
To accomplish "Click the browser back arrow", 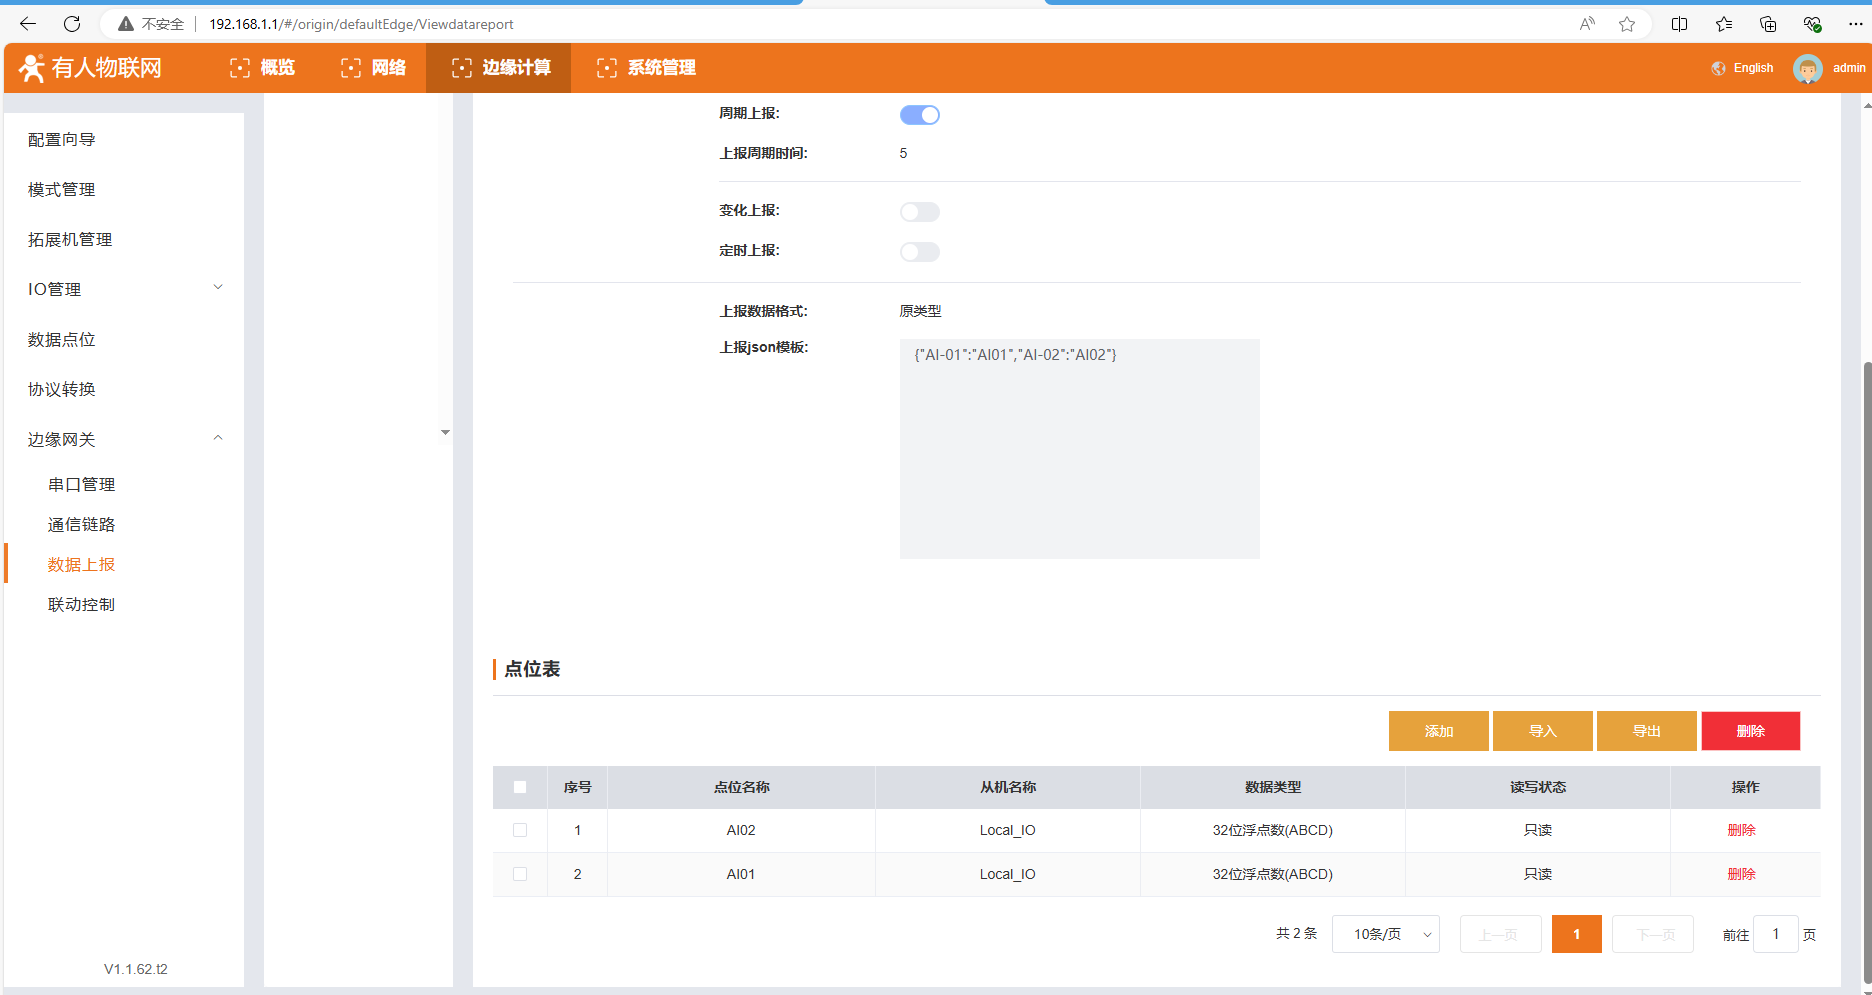I will click(28, 24).
